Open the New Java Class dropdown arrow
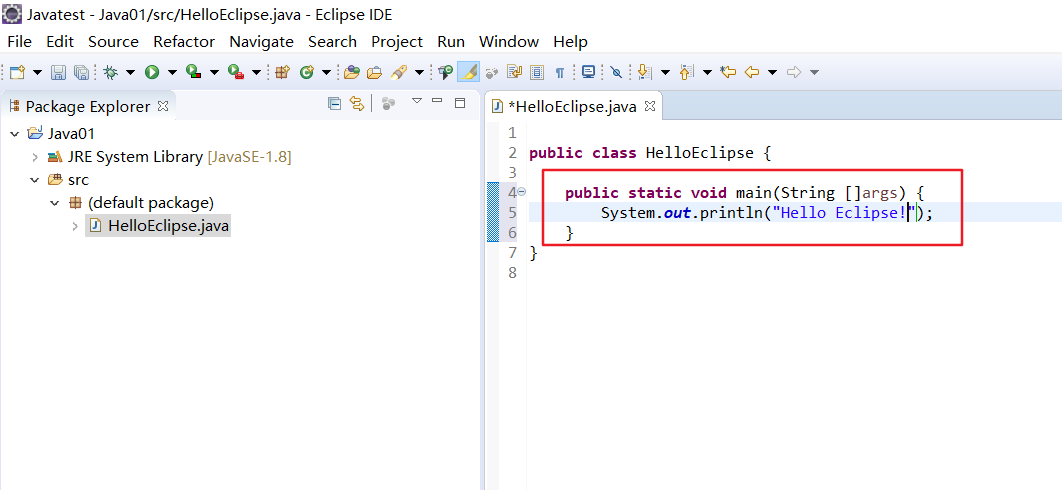The height and width of the screenshot is (490, 1062). pyautogui.click(x=326, y=73)
